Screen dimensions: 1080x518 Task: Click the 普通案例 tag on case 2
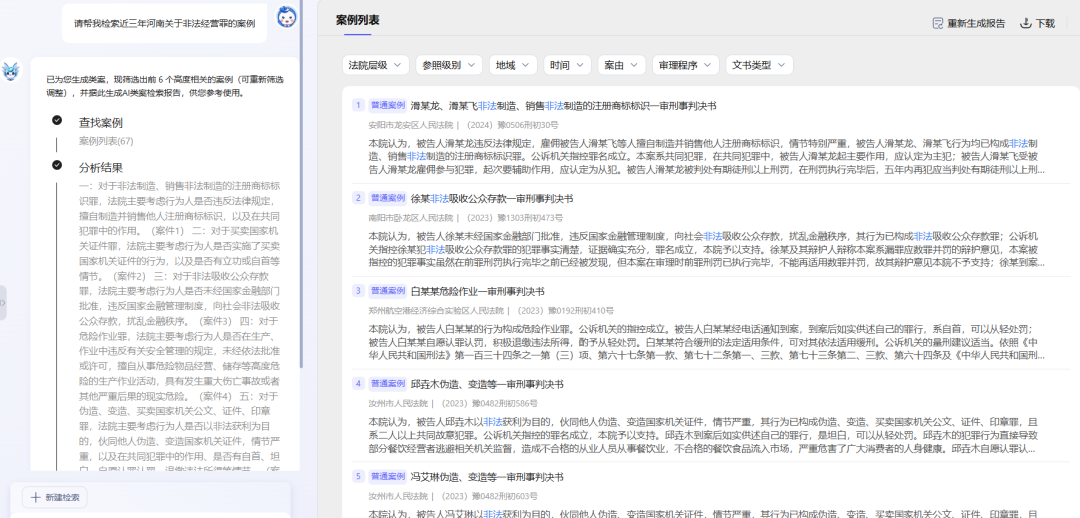pos(388,198)
